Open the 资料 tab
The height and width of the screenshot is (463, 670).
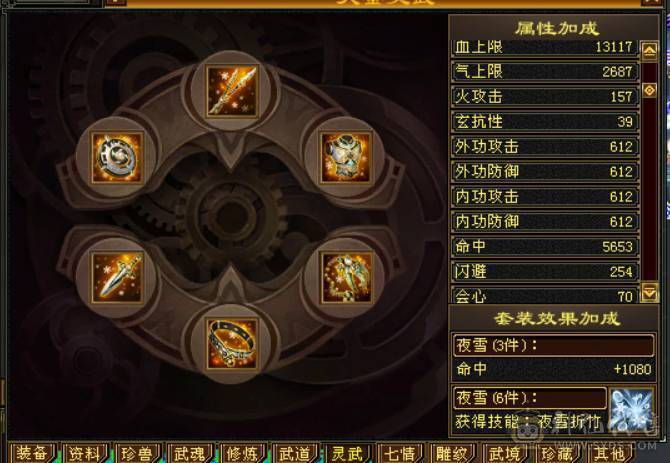point(84,454)
